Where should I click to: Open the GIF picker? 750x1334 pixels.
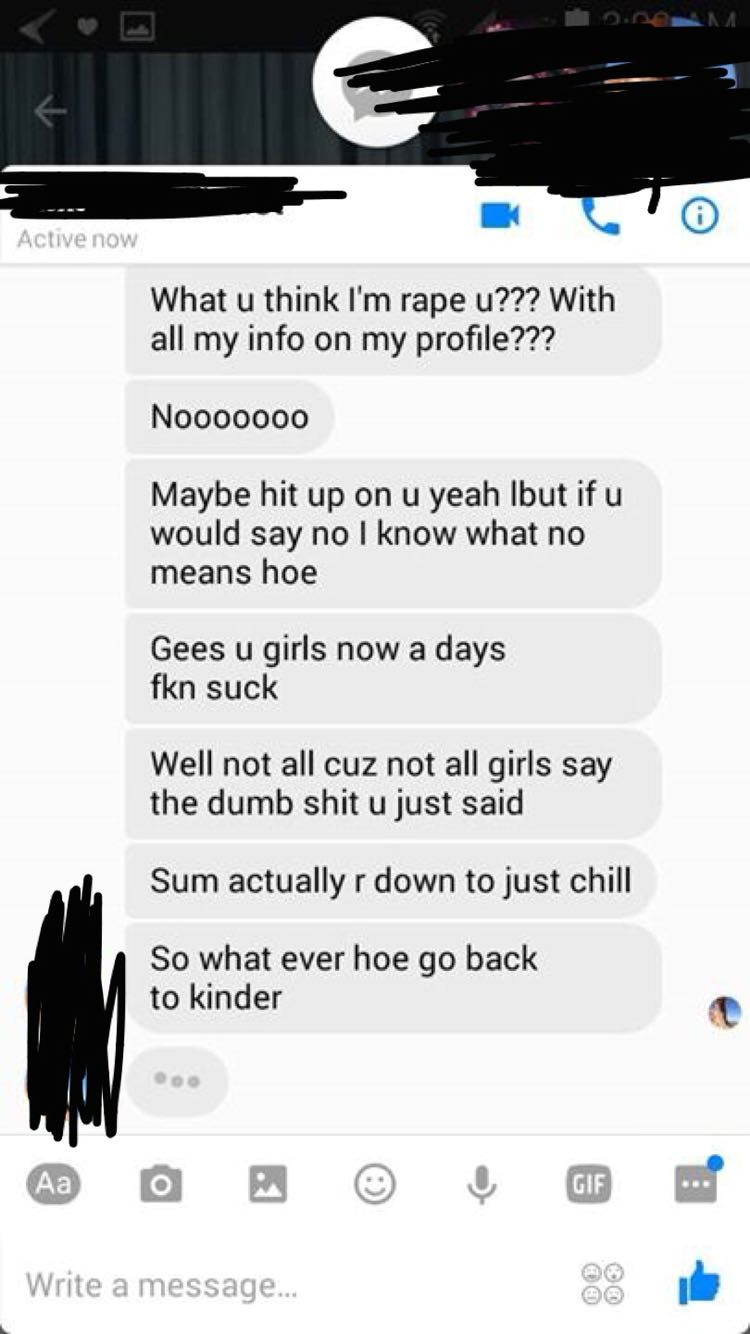pyautogui.click(x=588, y=1185)
